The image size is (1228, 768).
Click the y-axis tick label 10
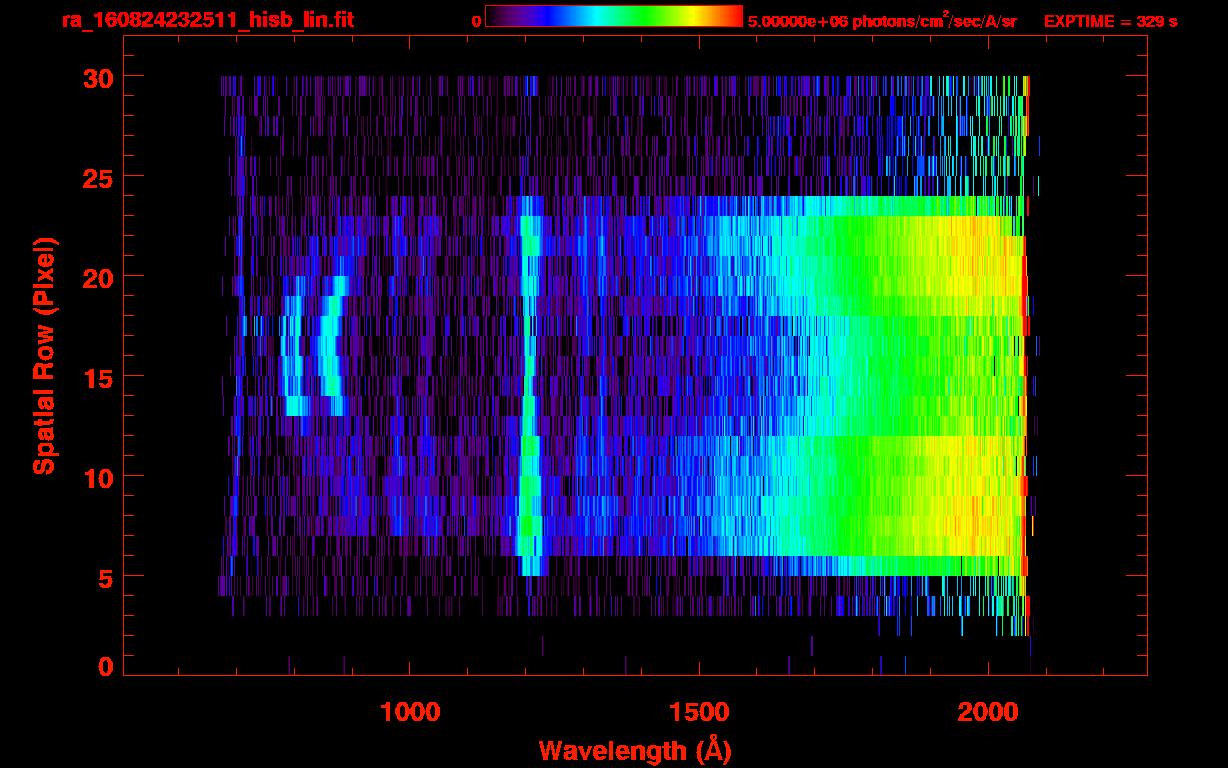[x=98, y=477]
